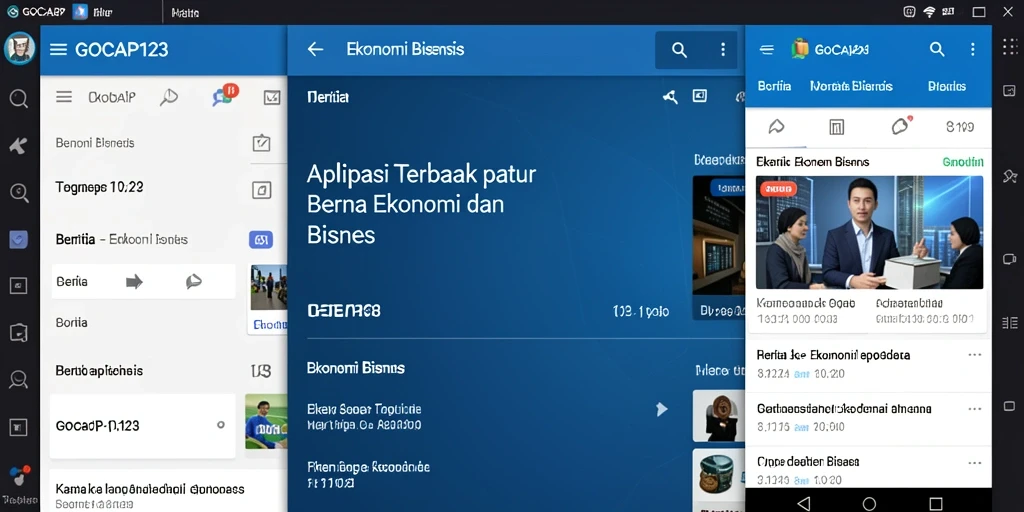Tap the Android home circle button
Viewport: 1024px width, 512px height.
pos(869,504)
